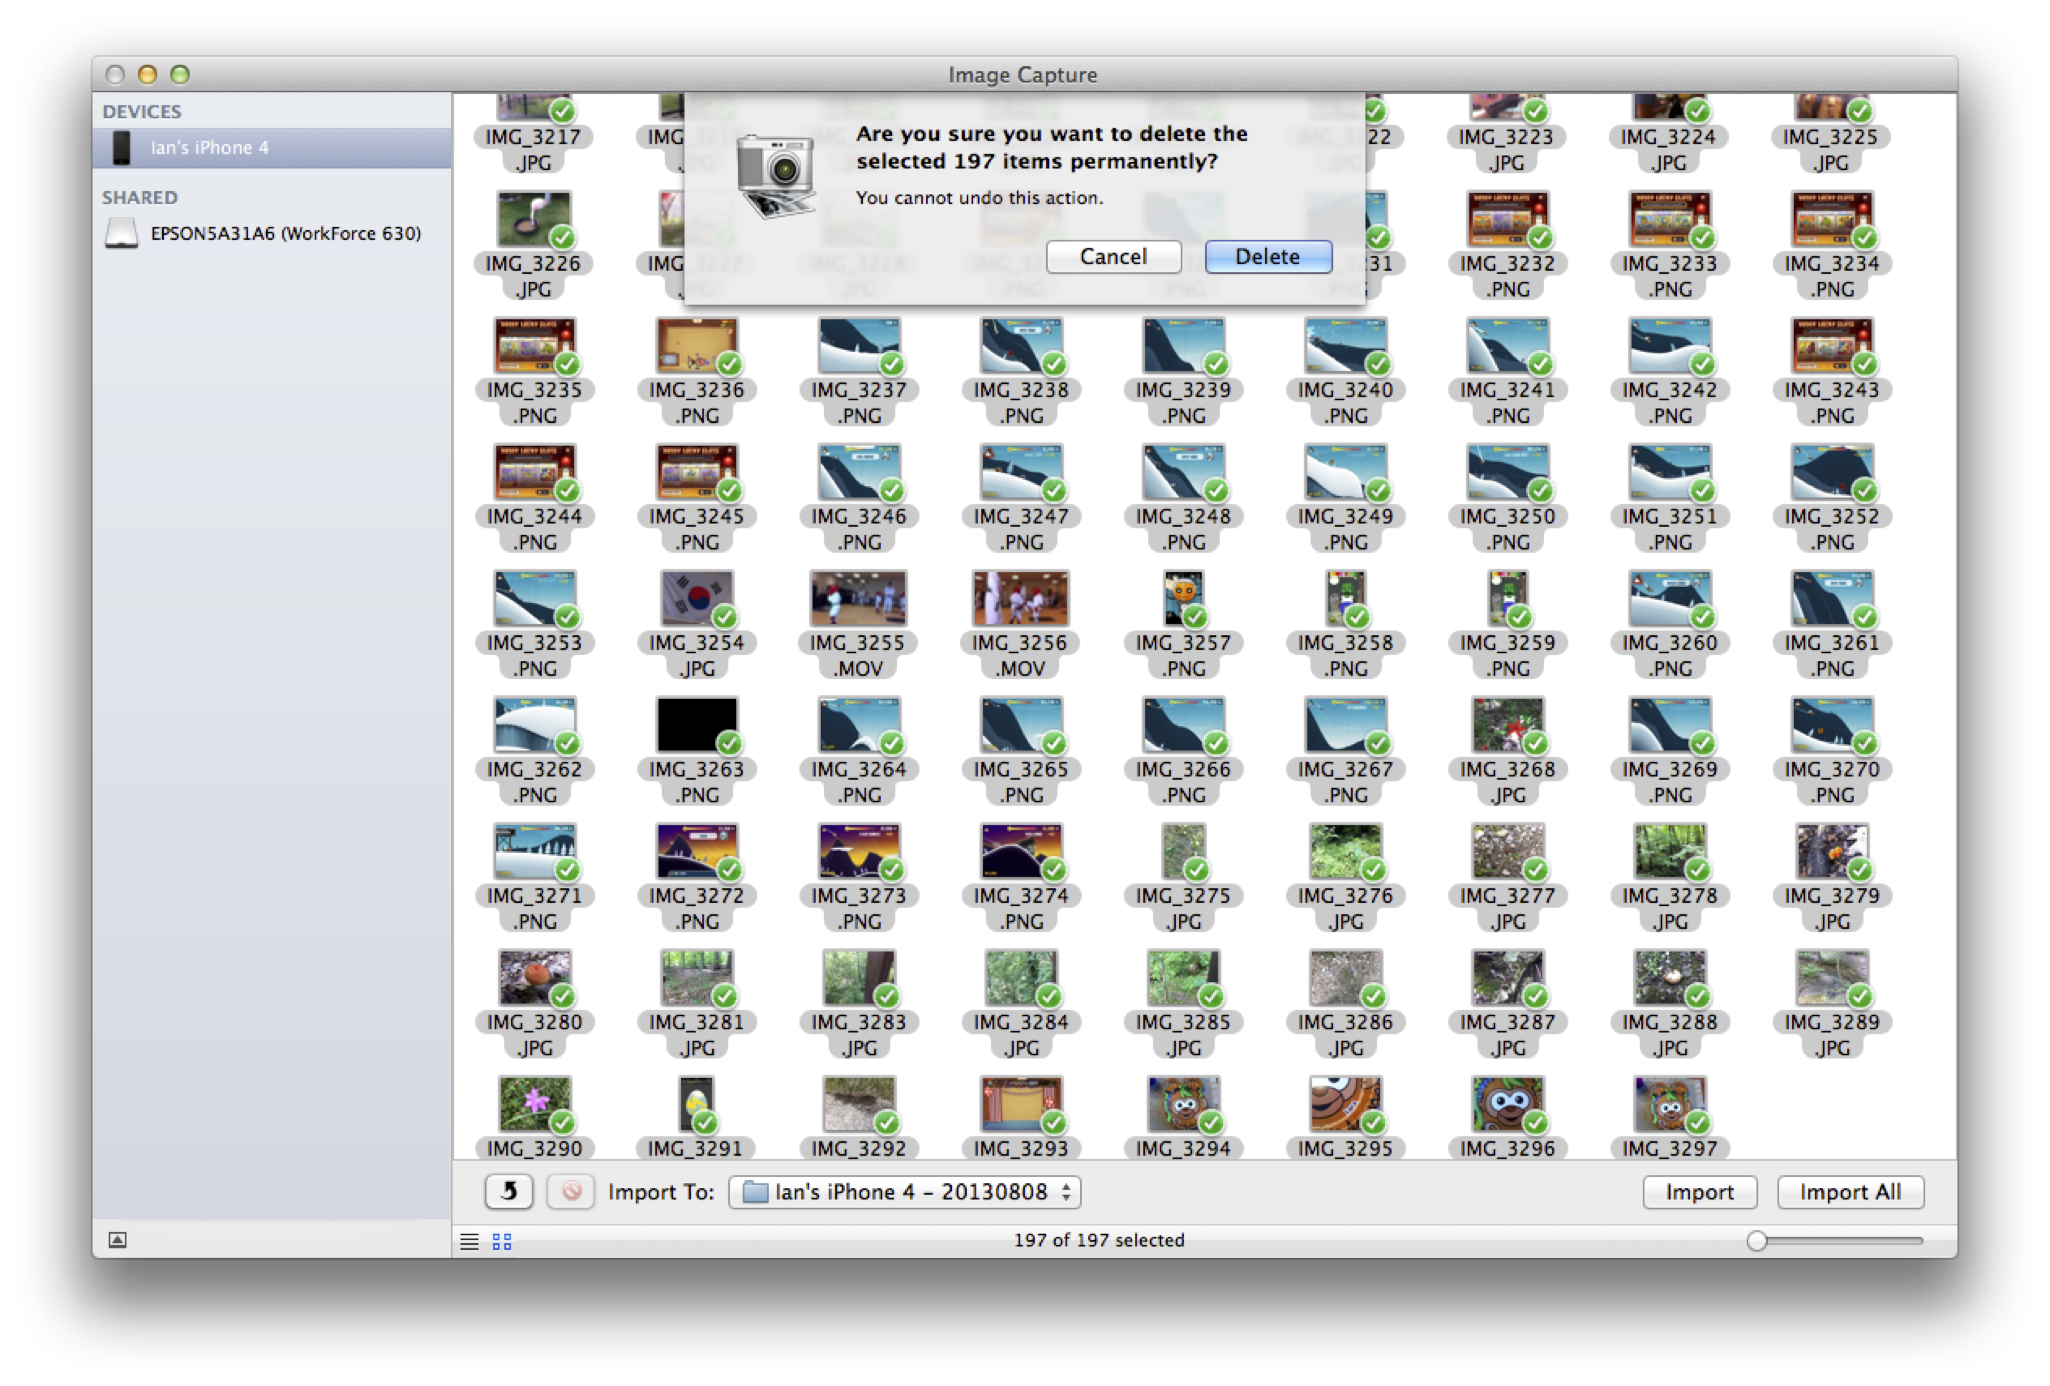Select the black IMG_3263.PNG thumbnail

tap(697, 724)
